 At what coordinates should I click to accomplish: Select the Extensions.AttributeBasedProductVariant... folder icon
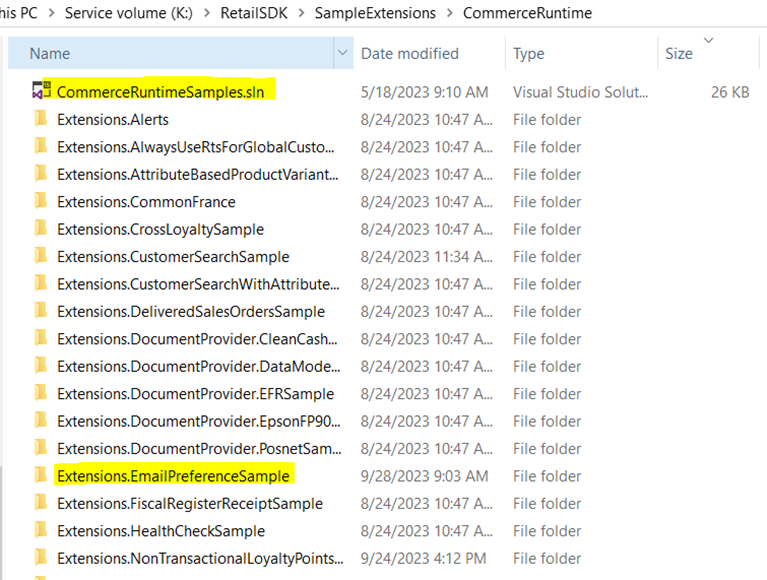41,173
